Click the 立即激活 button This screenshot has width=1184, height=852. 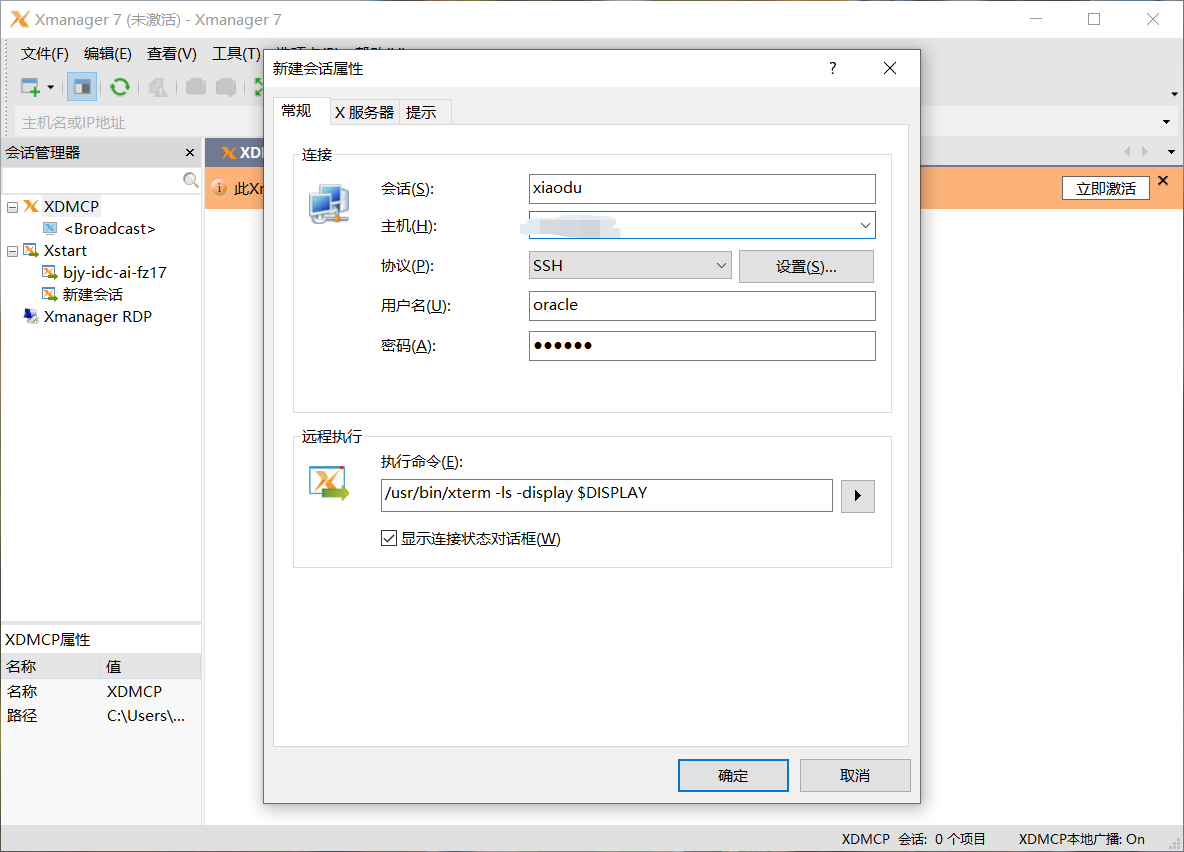click(1105, 189)
